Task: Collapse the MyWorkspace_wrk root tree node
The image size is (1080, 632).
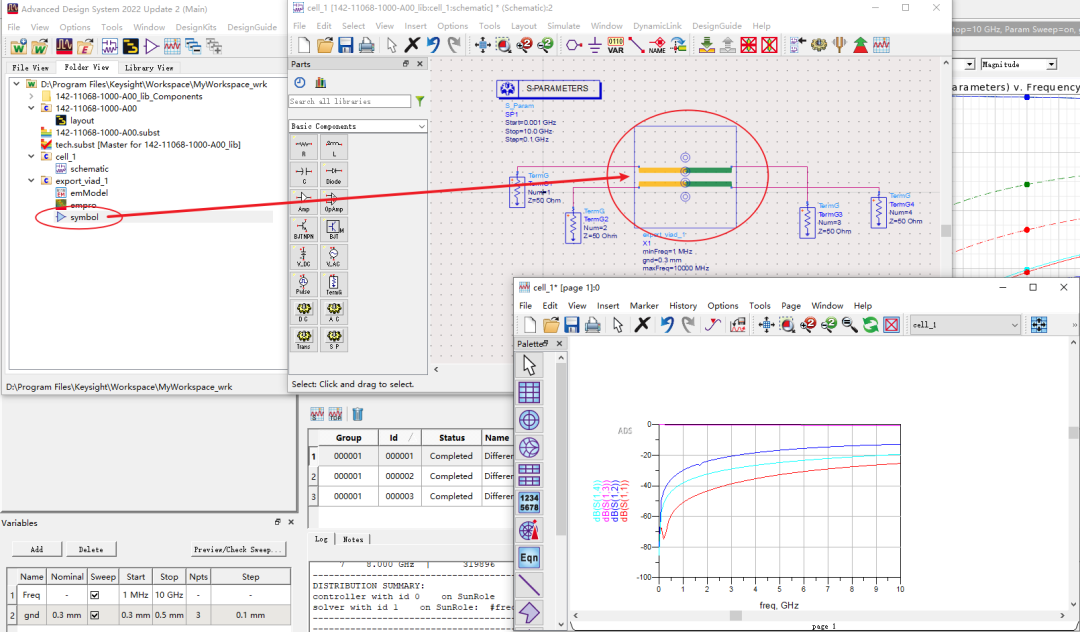Action: 17,84
